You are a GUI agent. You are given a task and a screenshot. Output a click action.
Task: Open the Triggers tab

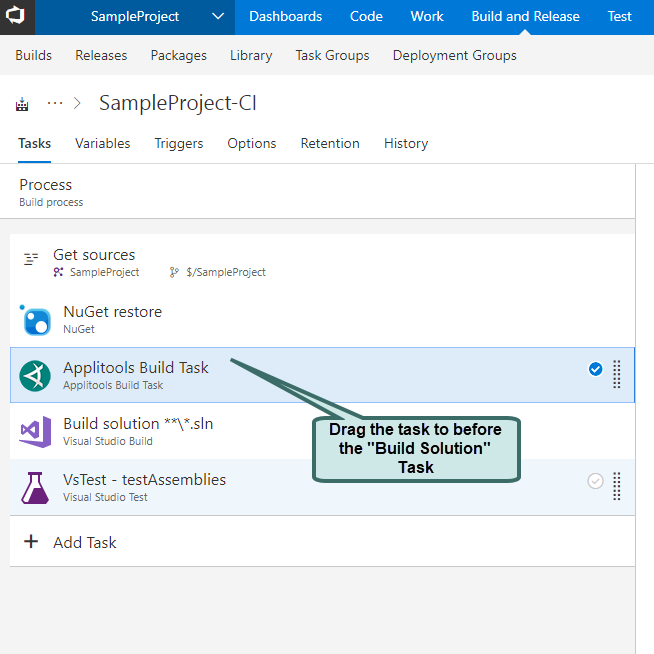pyautogui.click(x=178, y=143)
